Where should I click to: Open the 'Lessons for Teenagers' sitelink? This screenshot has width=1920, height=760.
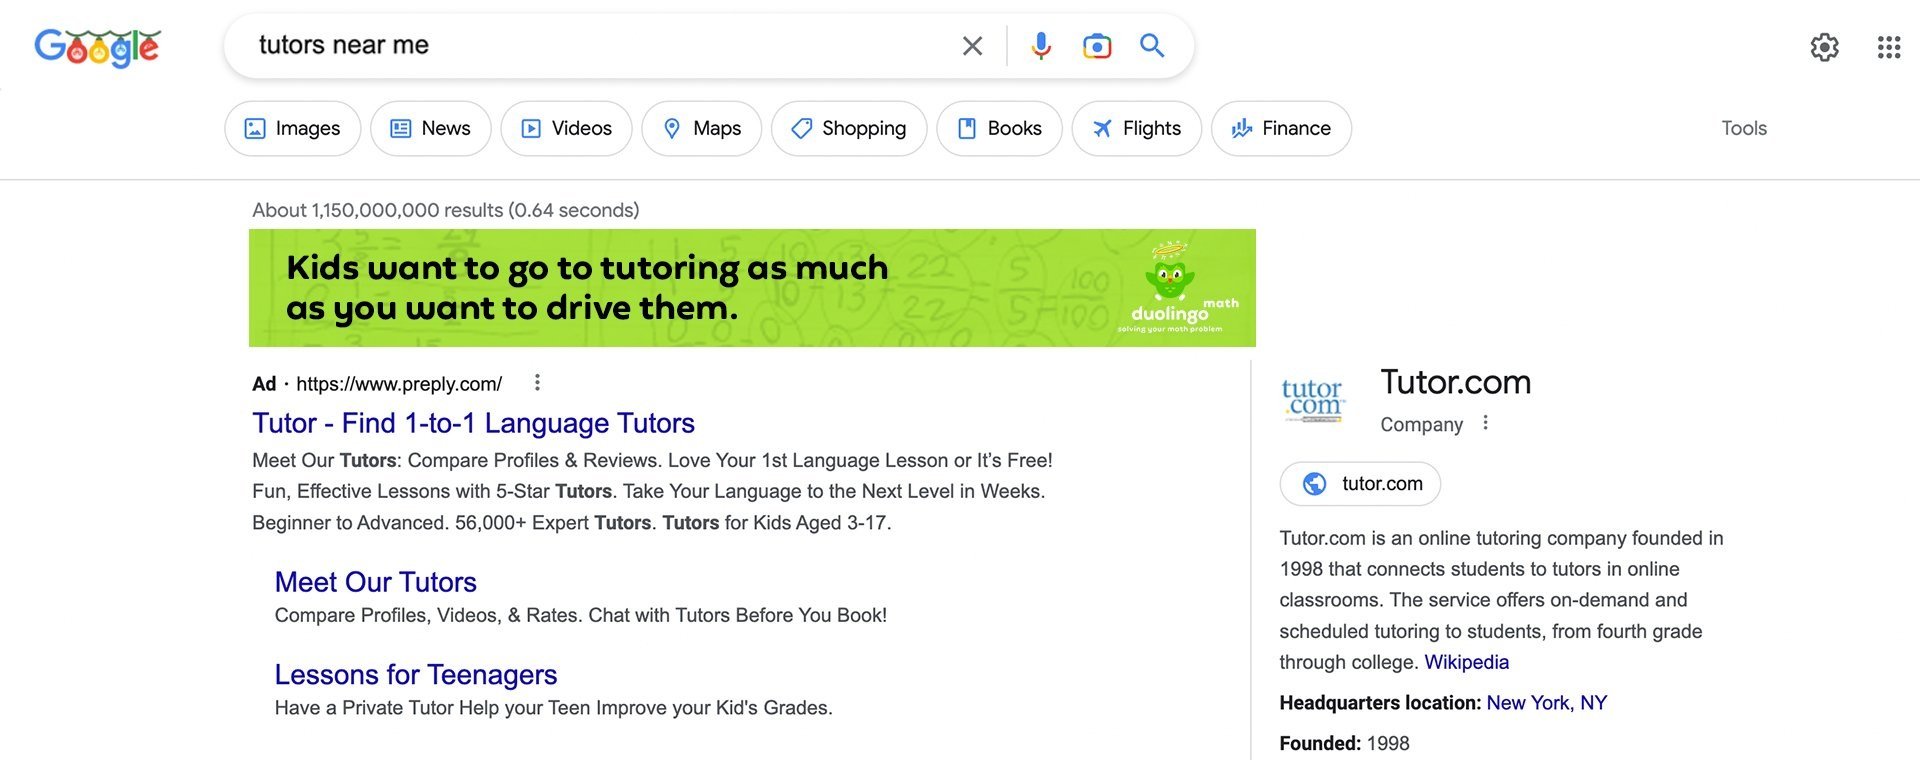coord(416,675)
